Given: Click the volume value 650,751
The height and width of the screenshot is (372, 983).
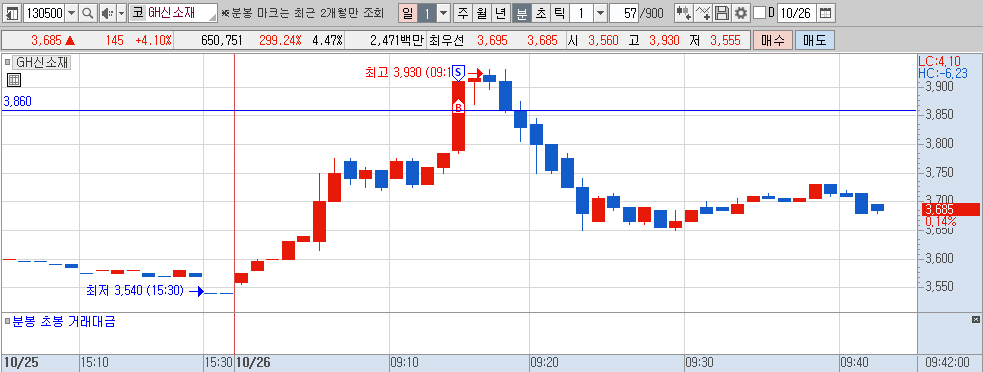Looking at the screenshot, I should coord(222,41).
